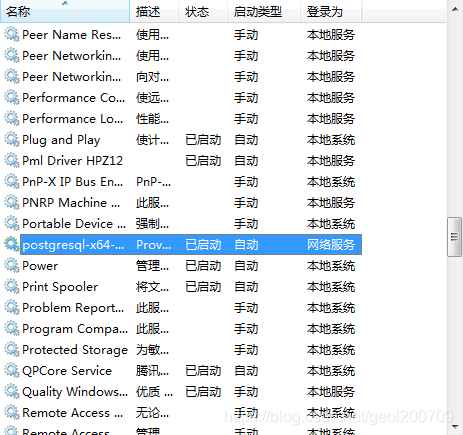Sort by 描述 column header
The image size is (463, 435).
154,11
